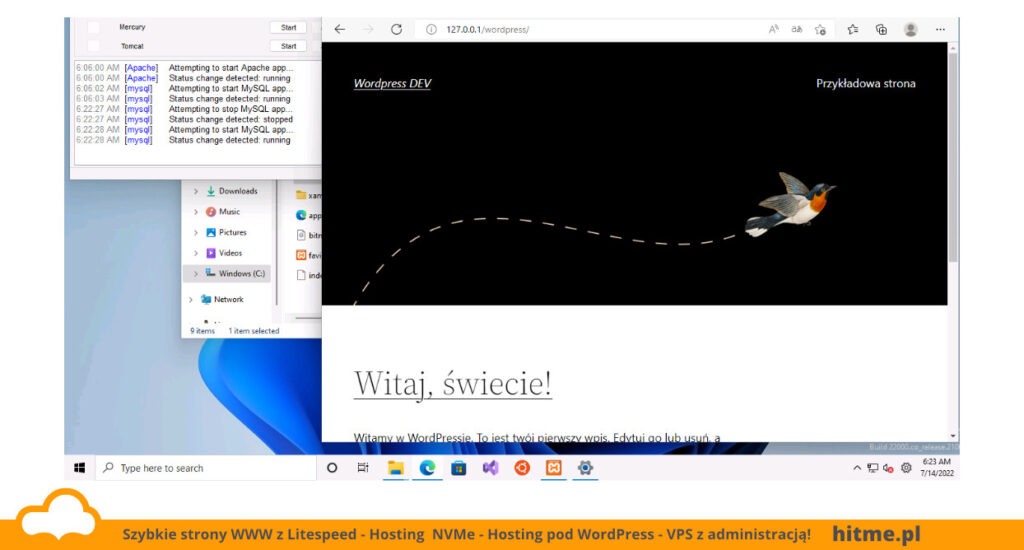Select Downloads in the navigation pane
This screenshot has width=1024, height=550.
[238, 191]
